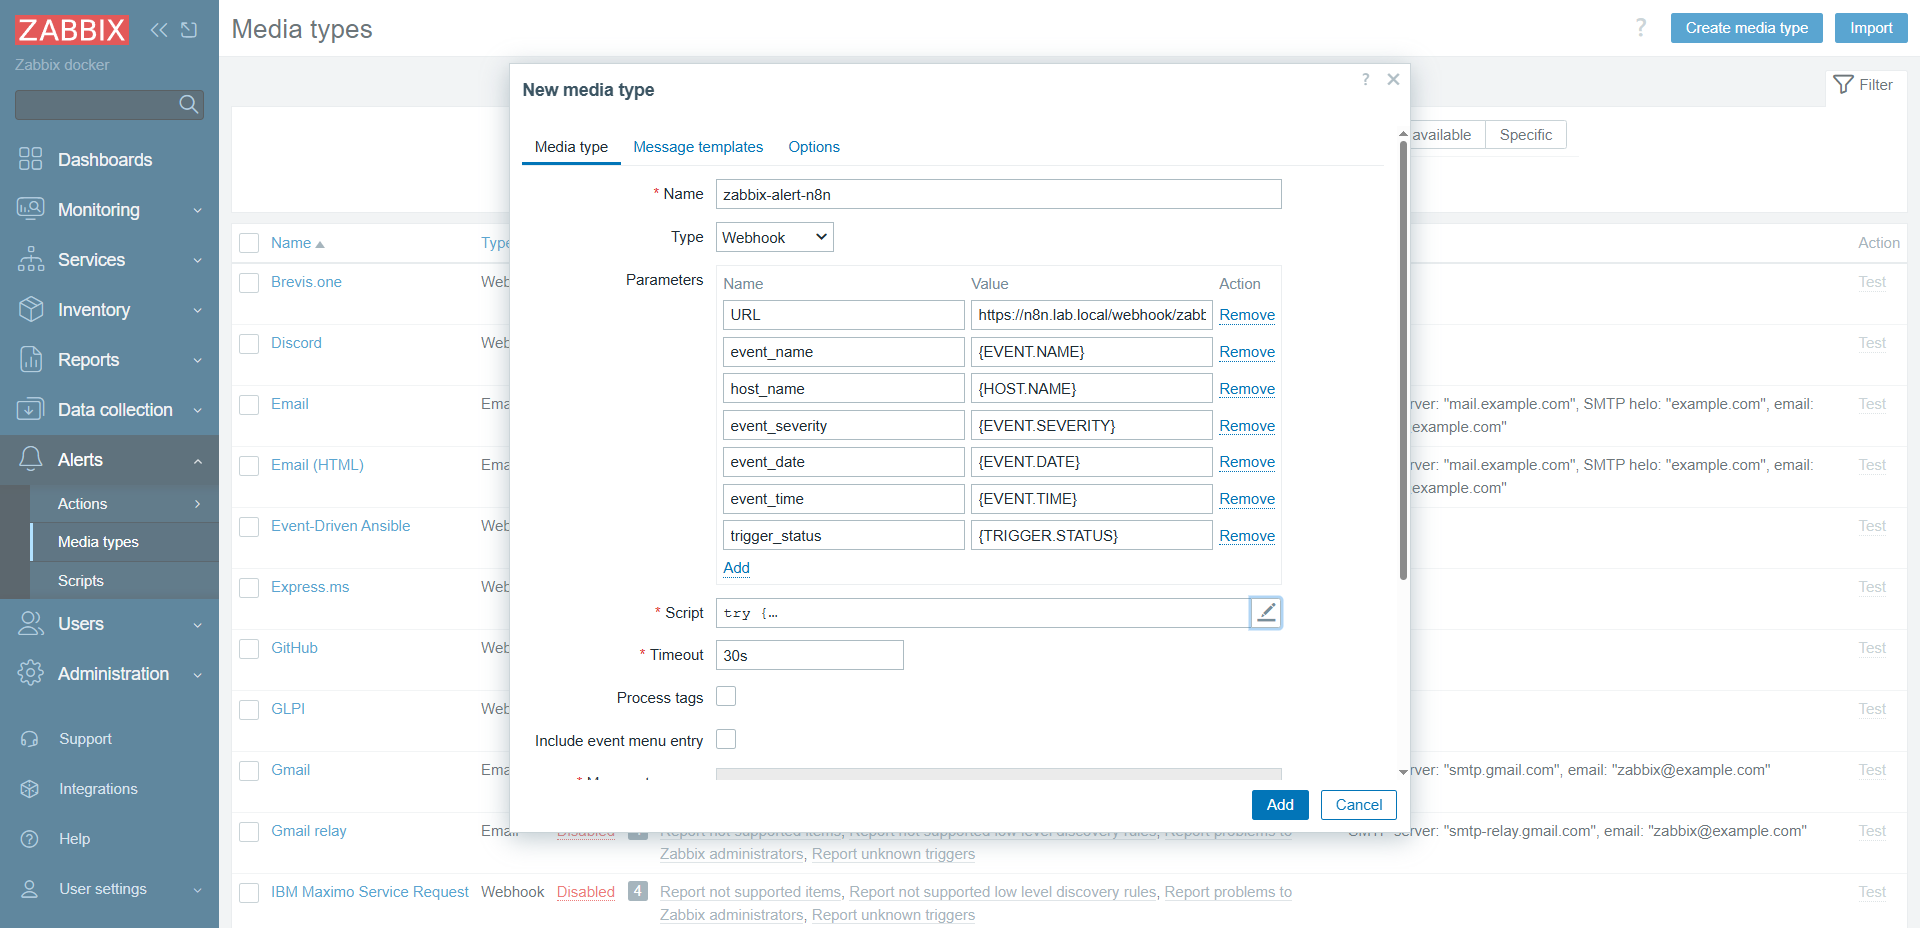Collapse the sidebar with double-arrow icon
This screenshot has width=1920, height=928.
[159, 30]
